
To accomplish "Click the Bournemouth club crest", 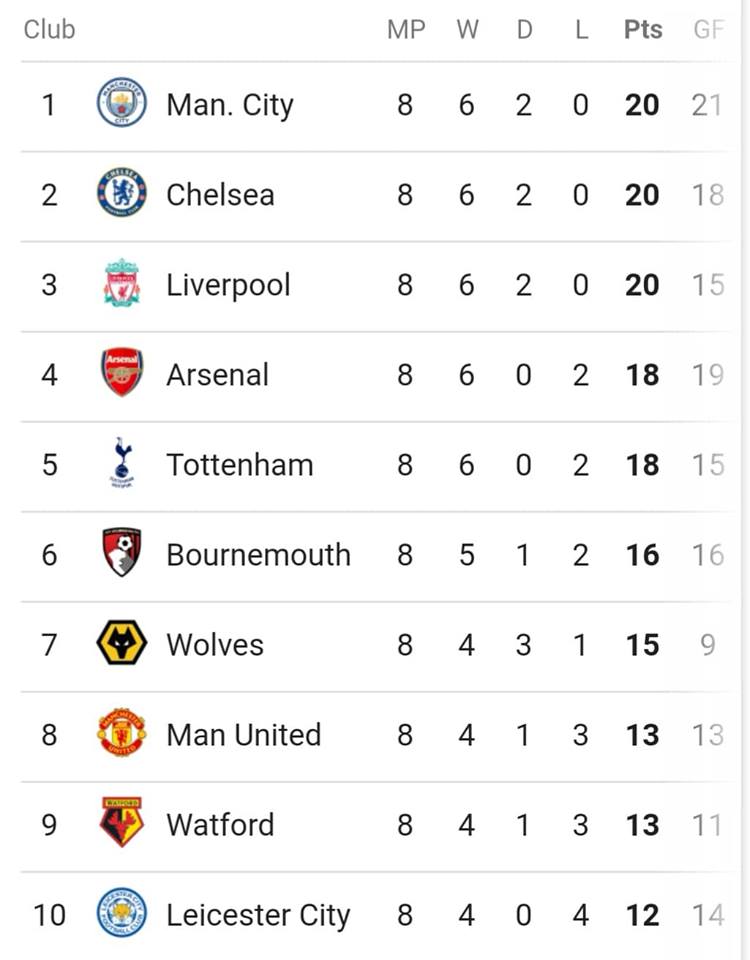I will 122,552.
